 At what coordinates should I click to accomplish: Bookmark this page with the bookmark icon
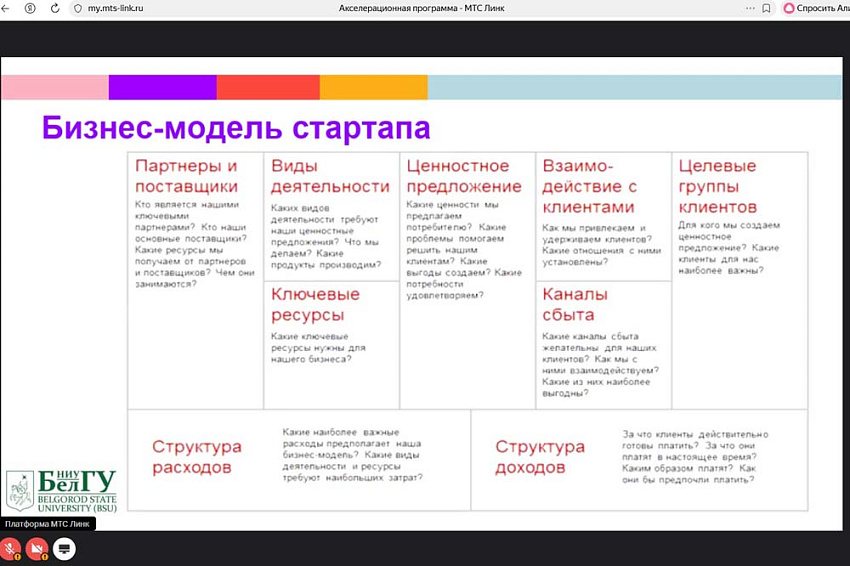[x=766, y=8]
